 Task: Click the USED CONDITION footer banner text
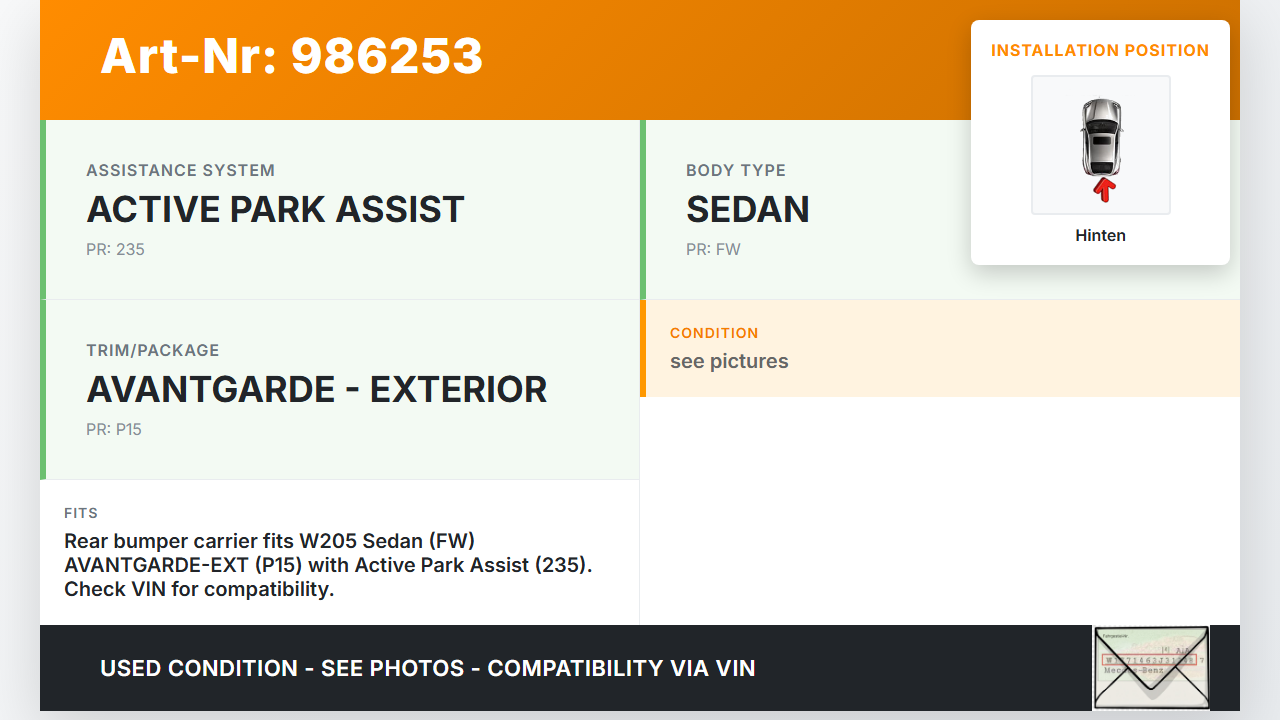coord(427,668)
